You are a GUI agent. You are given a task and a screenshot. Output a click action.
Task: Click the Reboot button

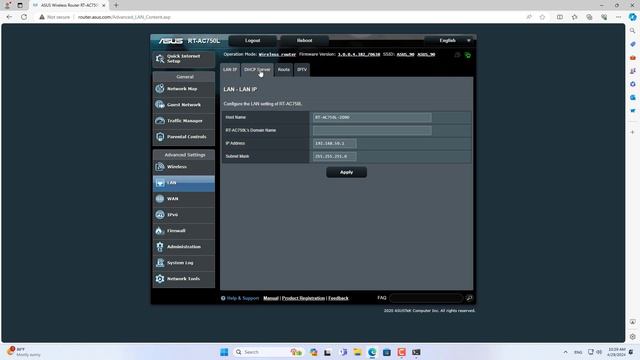tap(304, 40)
